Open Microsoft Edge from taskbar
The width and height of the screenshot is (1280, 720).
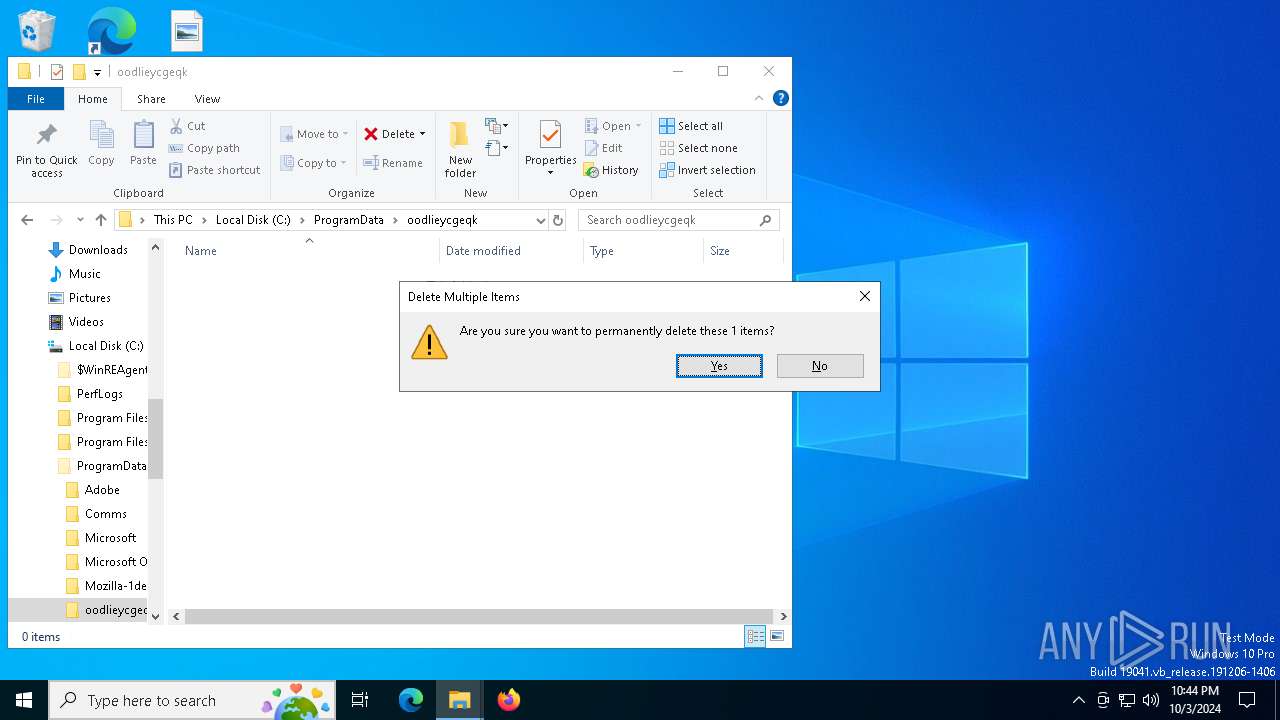(411, 700)
